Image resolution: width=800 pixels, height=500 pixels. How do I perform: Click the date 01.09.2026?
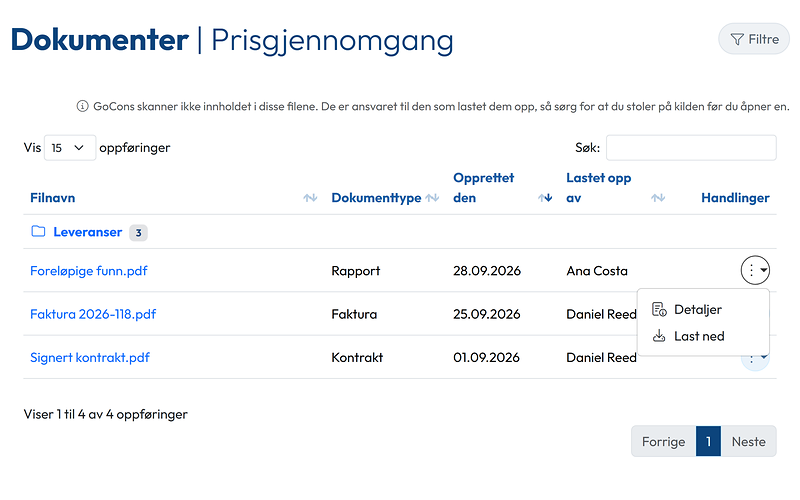click(x=486, y=357)
